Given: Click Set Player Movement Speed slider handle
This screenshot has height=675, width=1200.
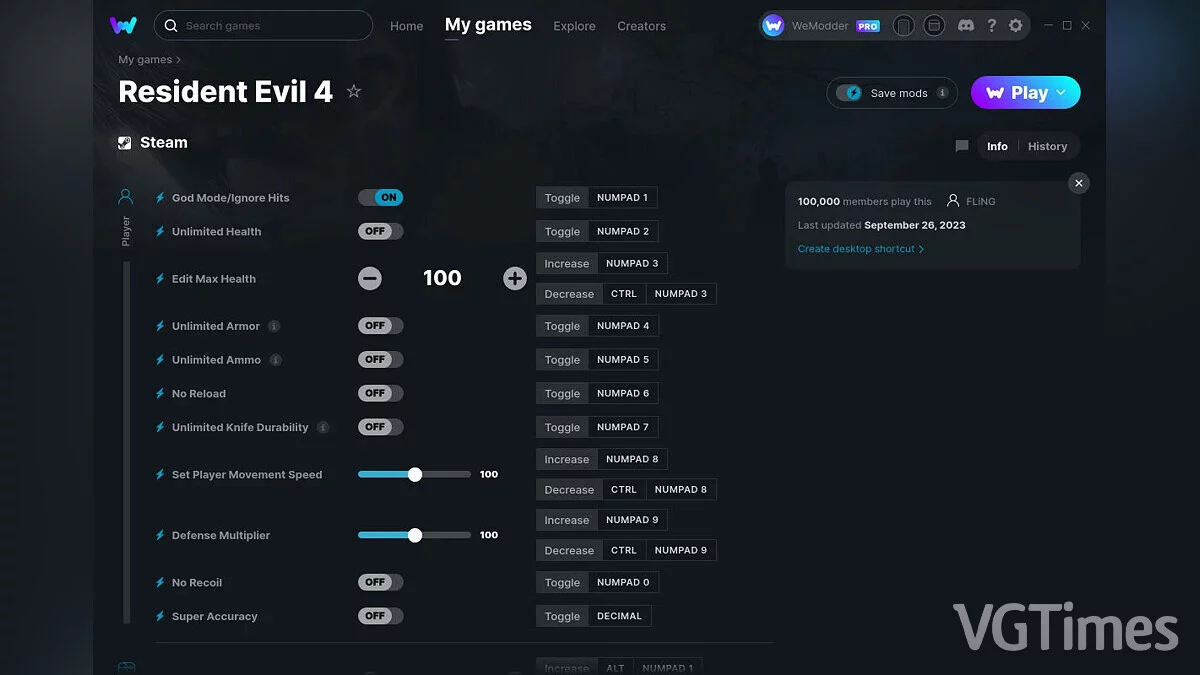Looking at the screenshot, I should point(415,475).
